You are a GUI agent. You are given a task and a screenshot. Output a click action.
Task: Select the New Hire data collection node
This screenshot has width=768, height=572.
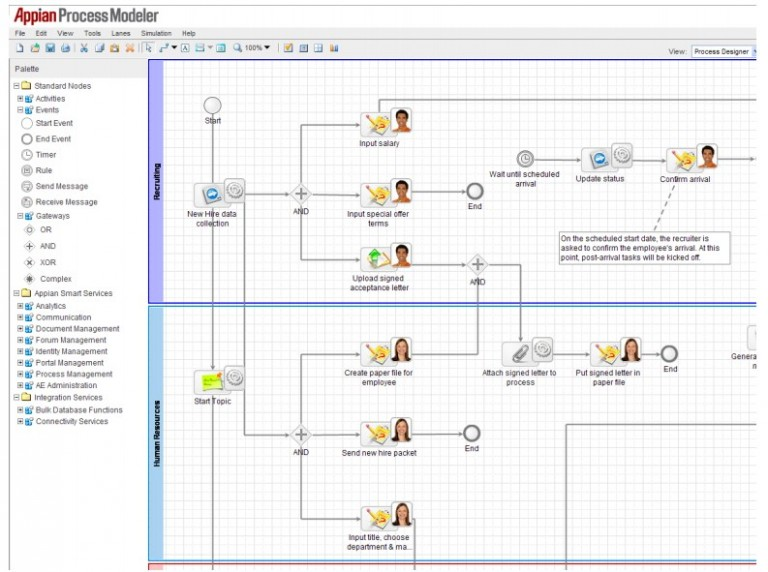coord(212,194)
